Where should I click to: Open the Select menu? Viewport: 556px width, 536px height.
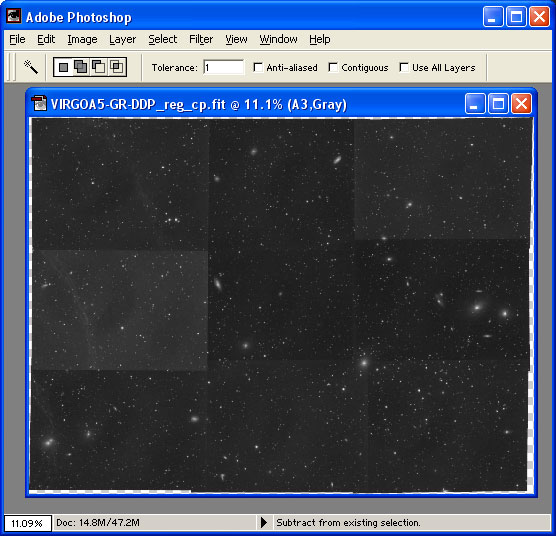point(162,39)
